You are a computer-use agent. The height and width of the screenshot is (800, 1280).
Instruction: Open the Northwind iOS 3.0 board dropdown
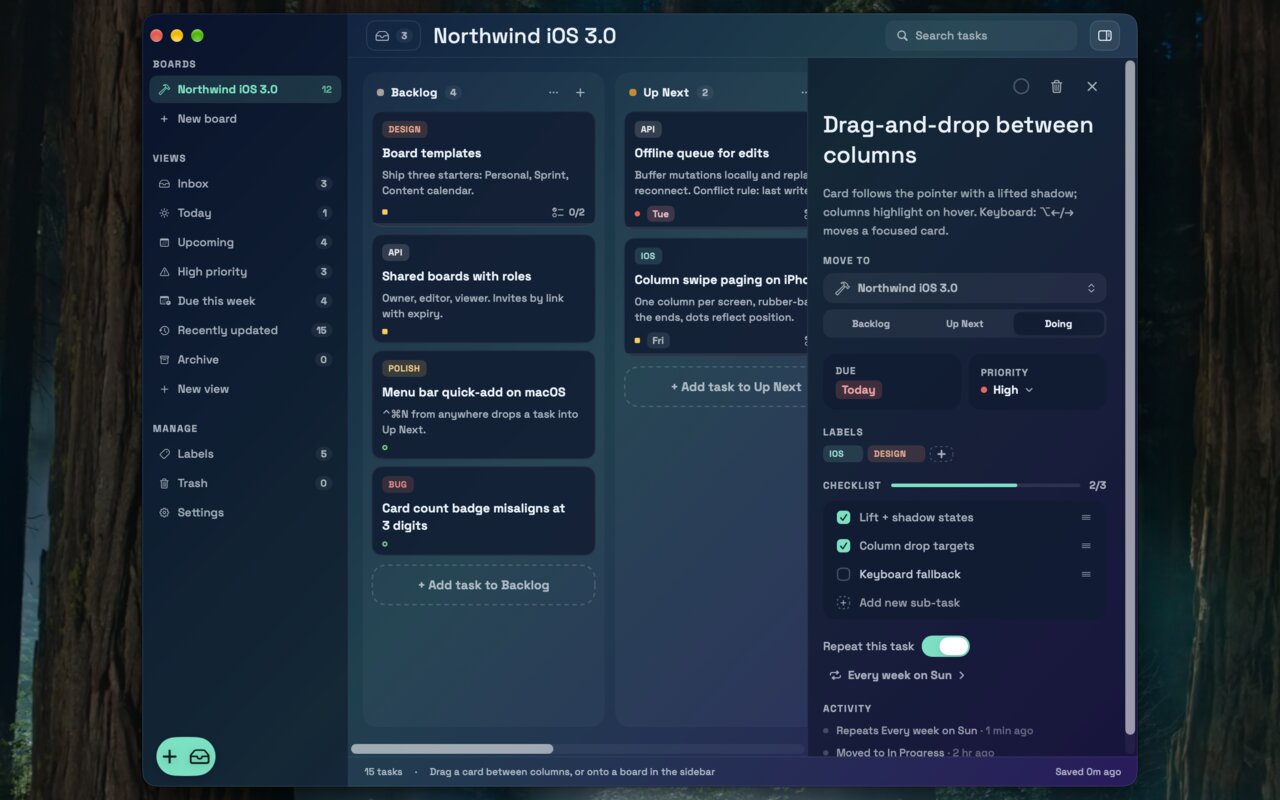click(x=965, y=288)
